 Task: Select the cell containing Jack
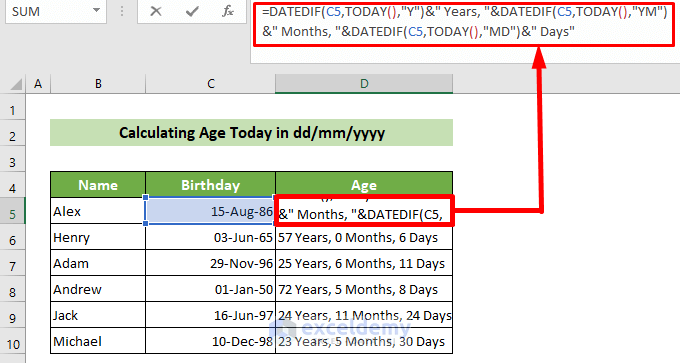(x=98, y=315)
